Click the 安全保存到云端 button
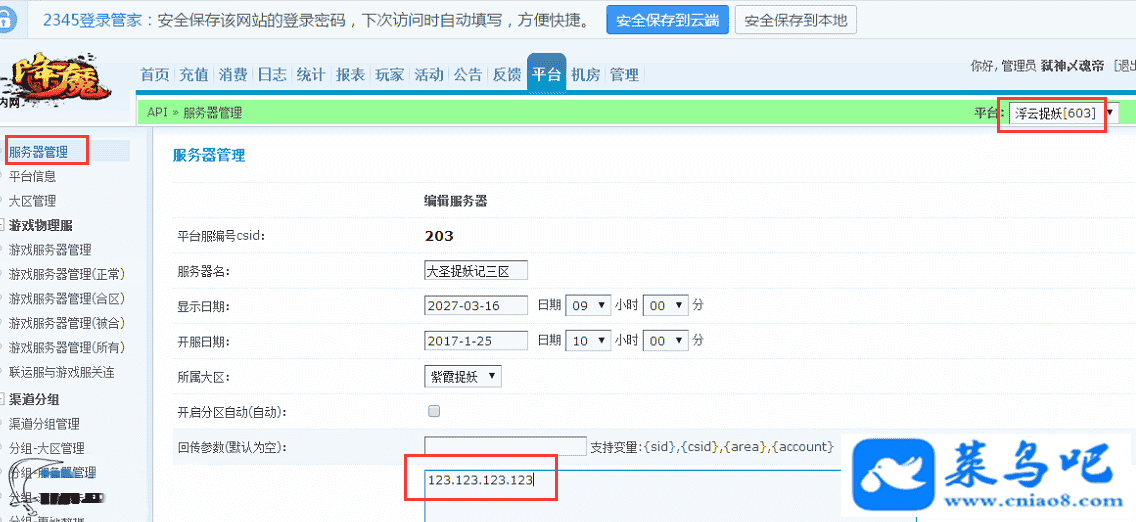Image resolution: width=1136 pixels, height=522 pixels. [666, 20]
